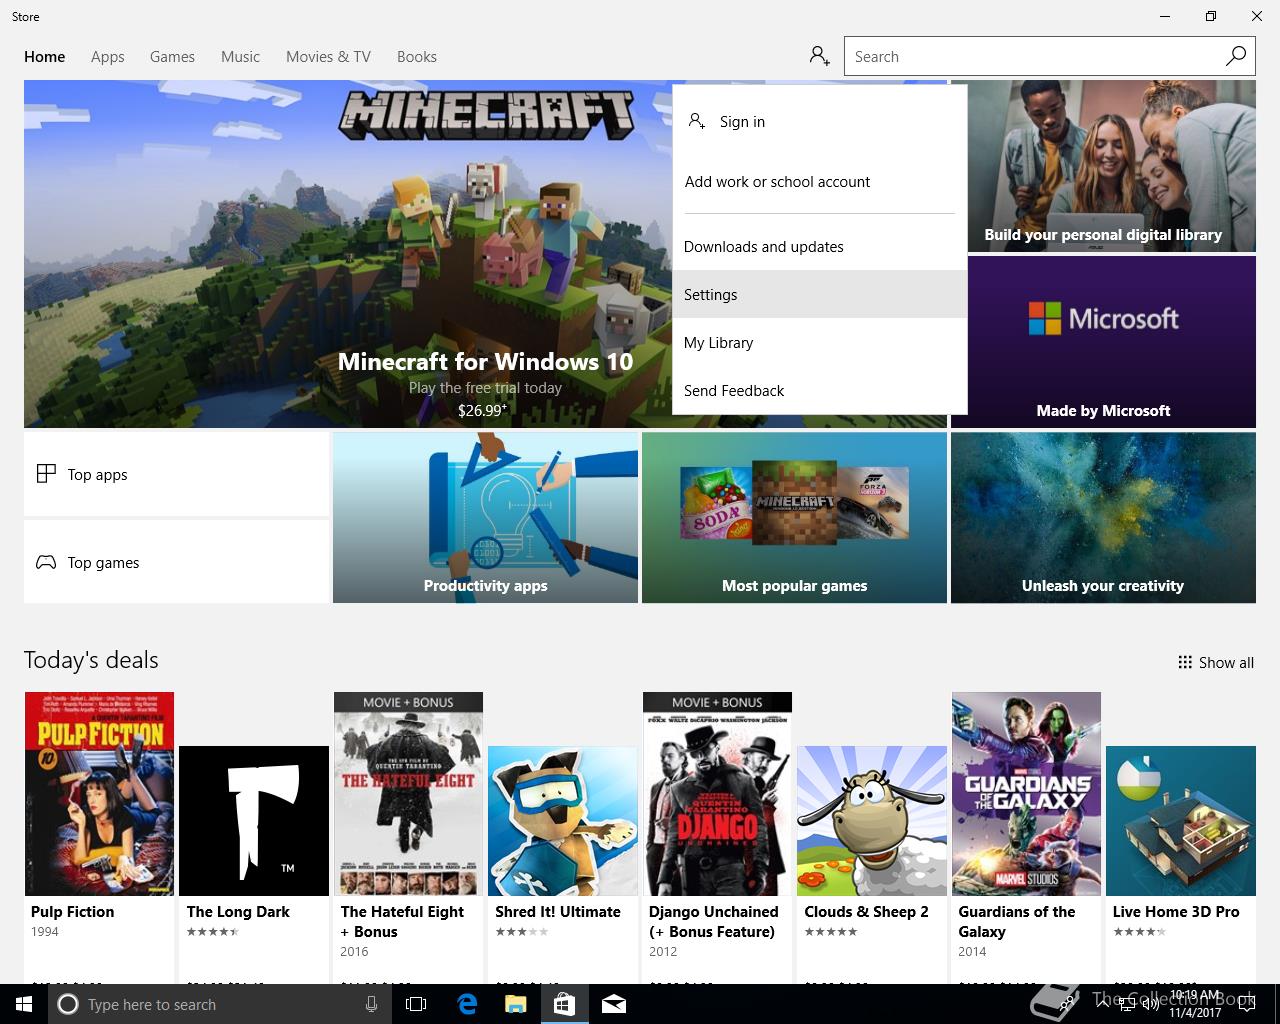The height and width of the screenshot is (1024, 1280).
Task: Open Task View on the taskbar
Action: [416, 1004]
